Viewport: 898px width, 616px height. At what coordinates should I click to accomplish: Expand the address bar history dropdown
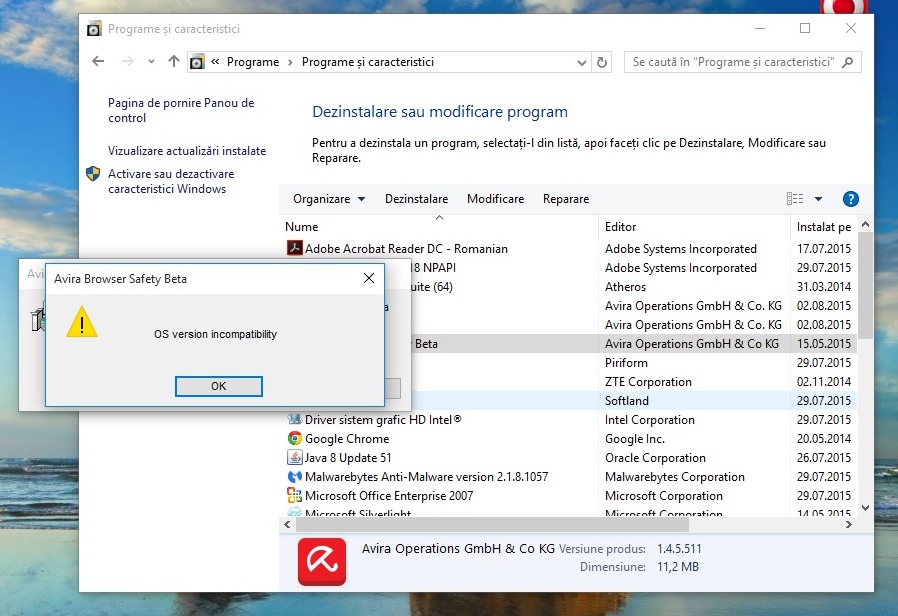[x=582, y=62]
